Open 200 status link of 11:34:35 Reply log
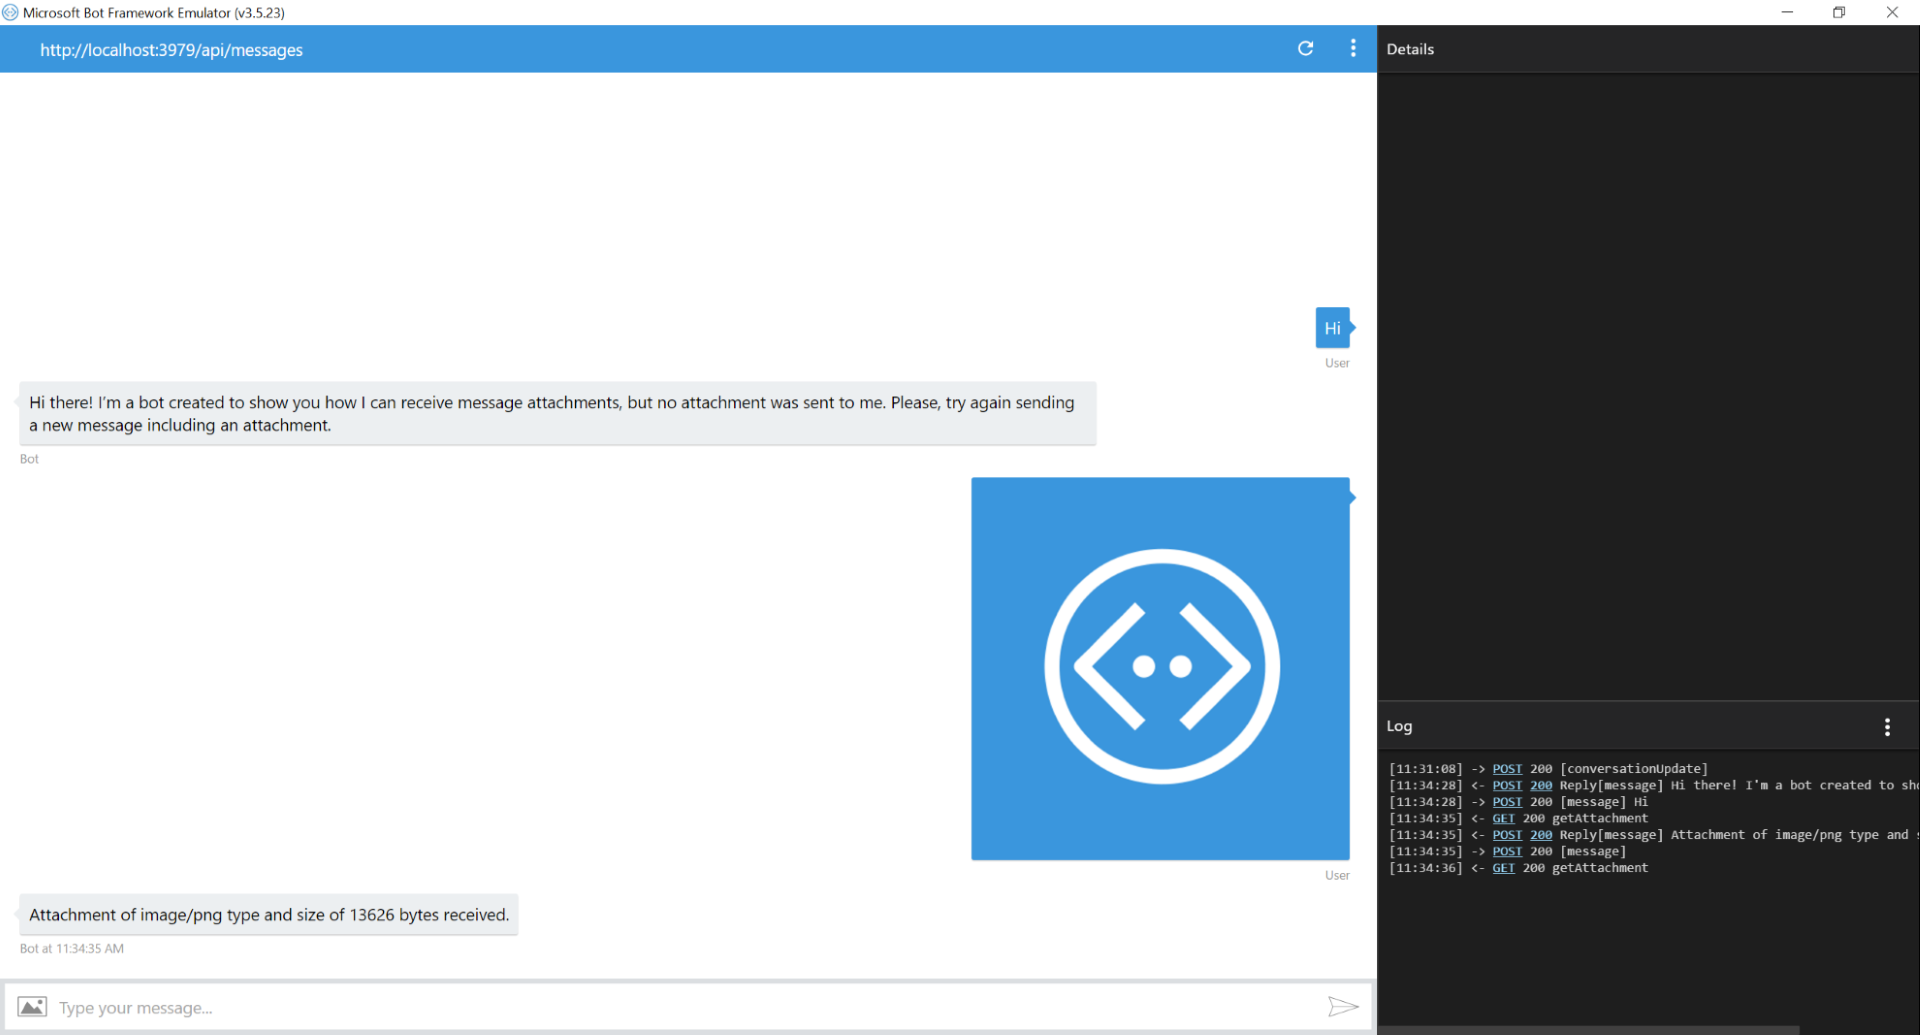The image size is (1920, 1035). click(1541, 835)
